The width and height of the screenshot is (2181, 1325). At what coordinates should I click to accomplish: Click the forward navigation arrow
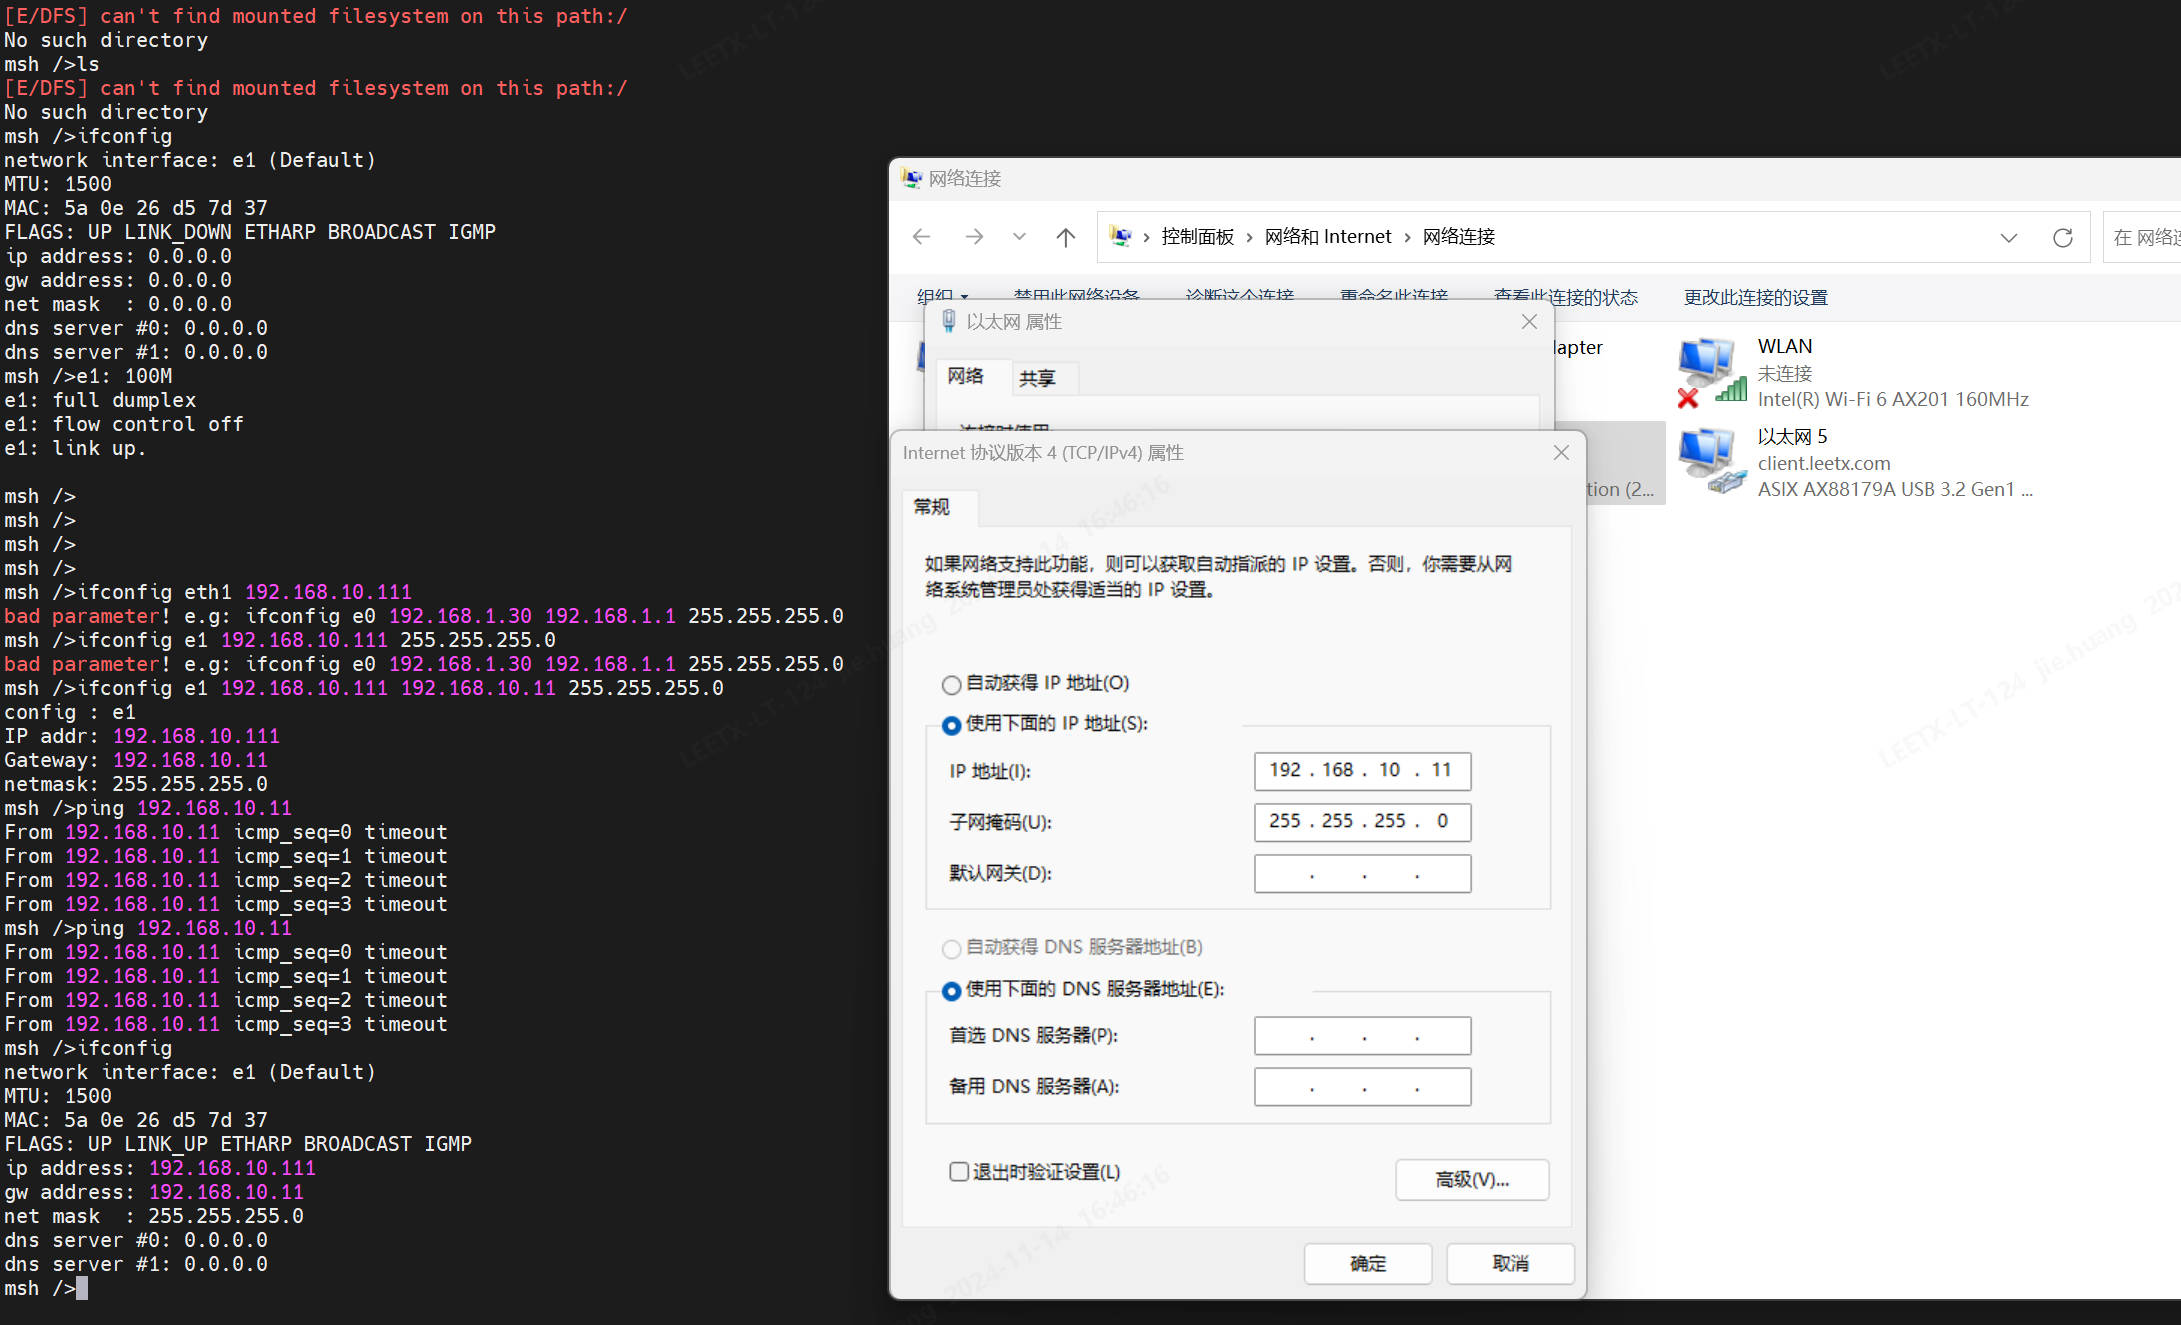[x=973, y=237]
